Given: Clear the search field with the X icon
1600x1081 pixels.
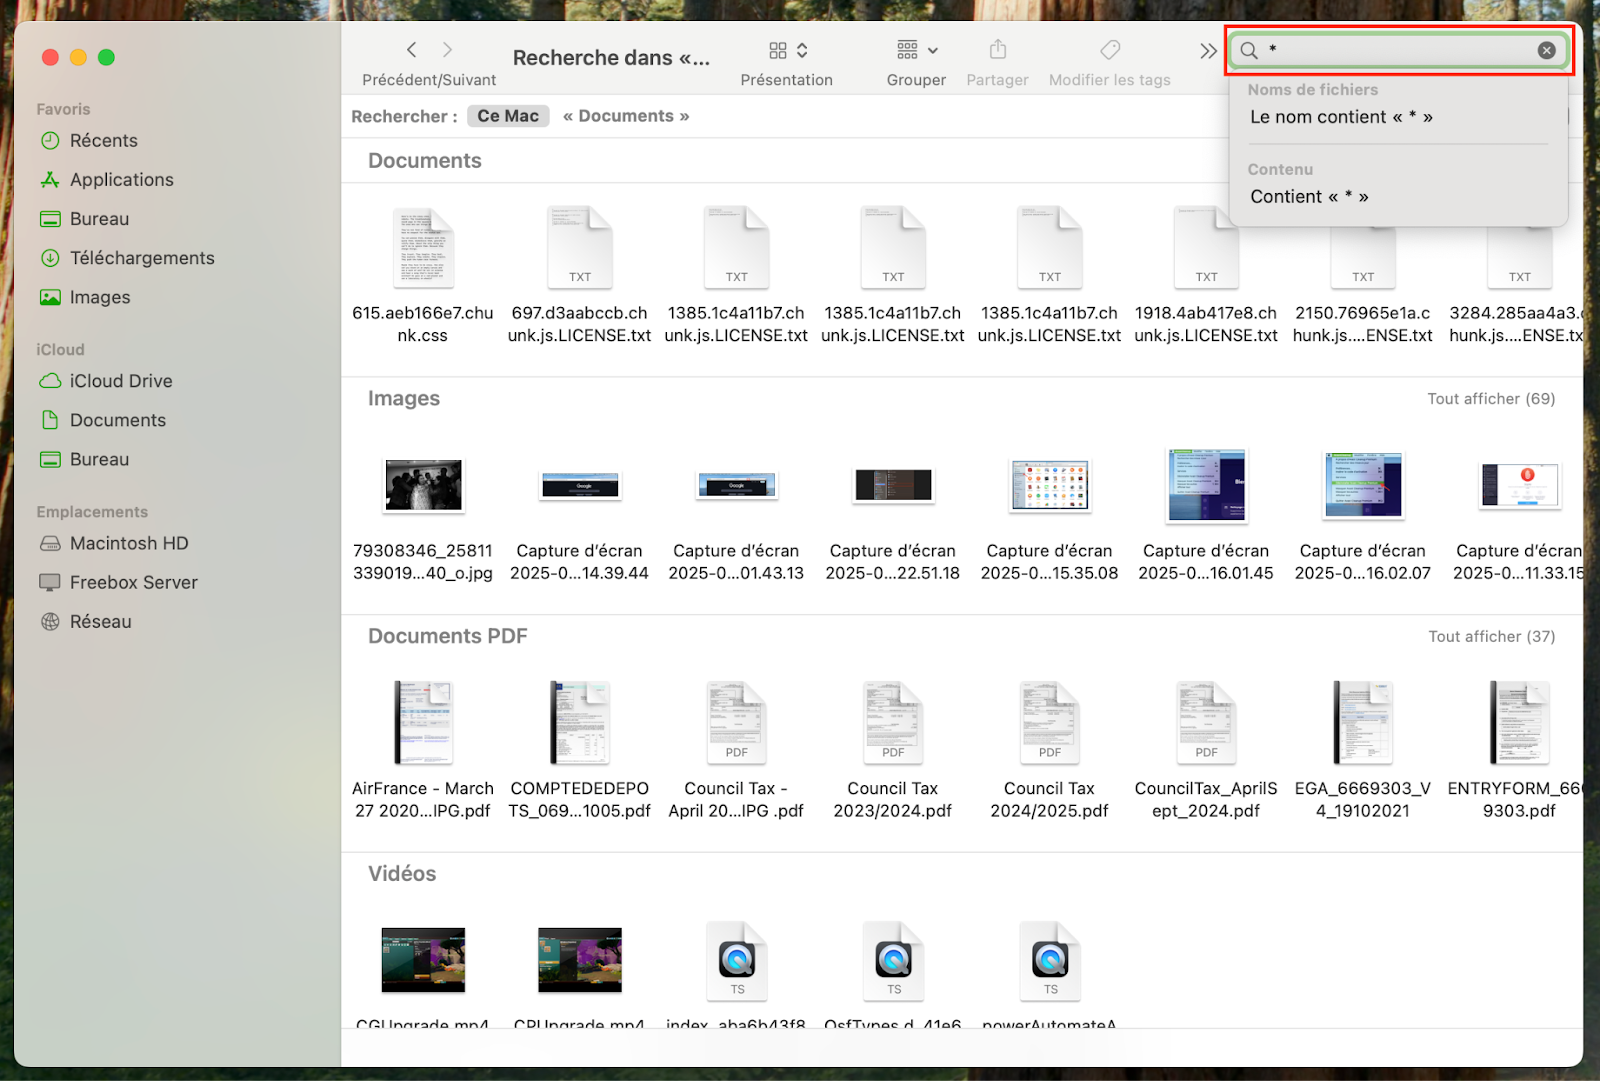Looking at the screenshot, I should point(1546,50).
